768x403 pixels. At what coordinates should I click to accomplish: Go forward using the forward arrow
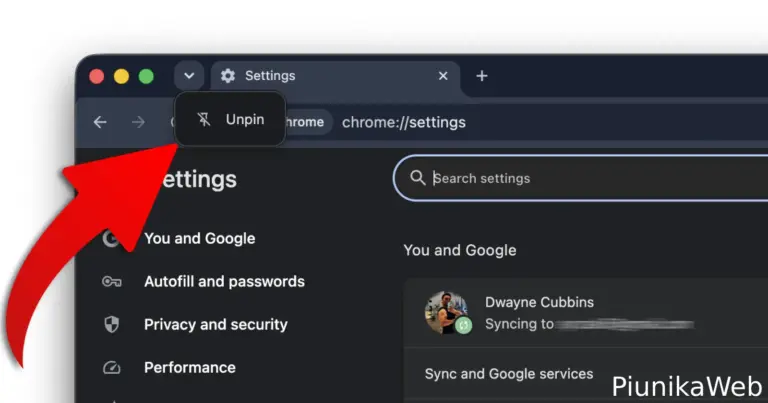pos(138,122)
